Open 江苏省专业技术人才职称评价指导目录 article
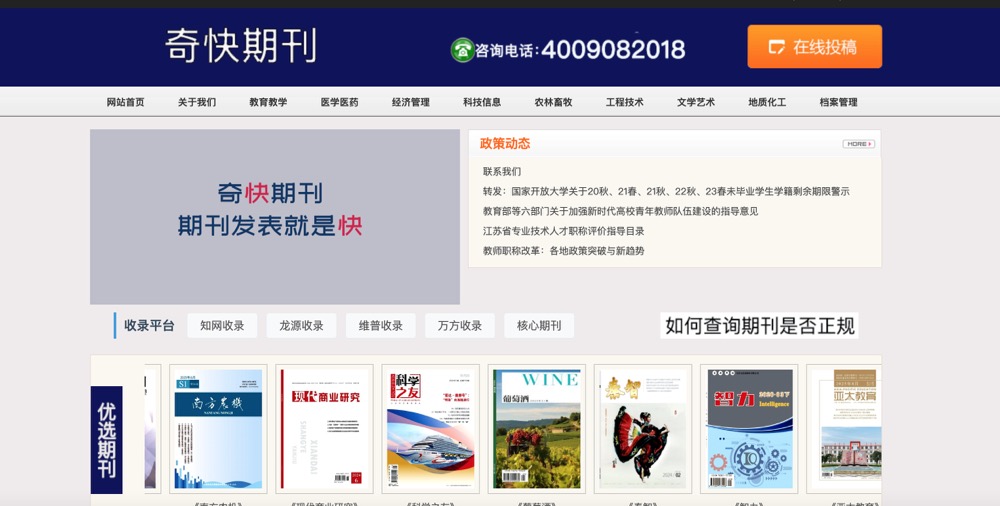This screenshot has height=506, width=1000. click(x=563, y=231)
